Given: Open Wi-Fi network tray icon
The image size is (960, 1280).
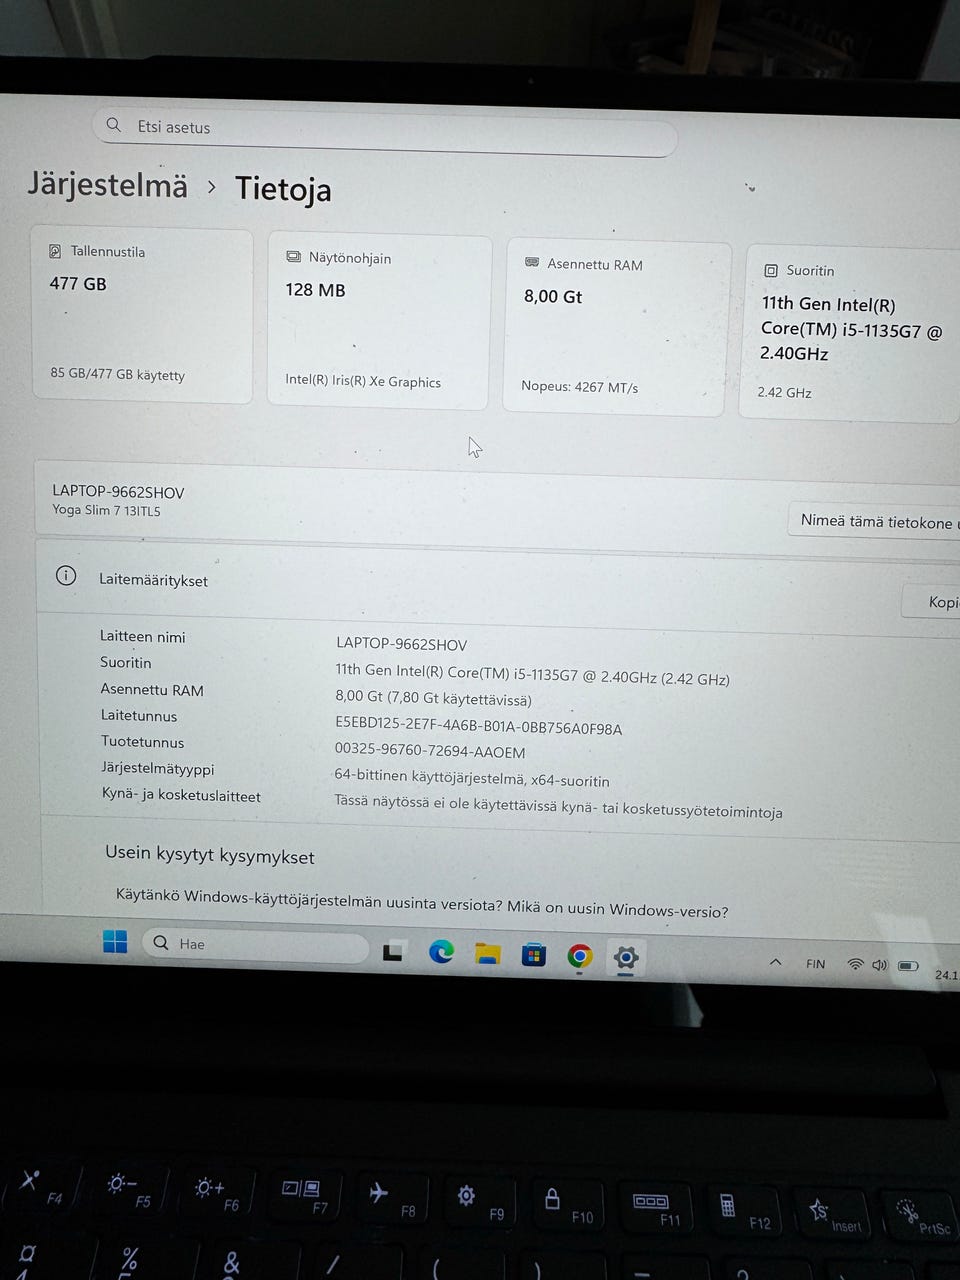Looking at the screenshot, I should (x=855, y=964).
